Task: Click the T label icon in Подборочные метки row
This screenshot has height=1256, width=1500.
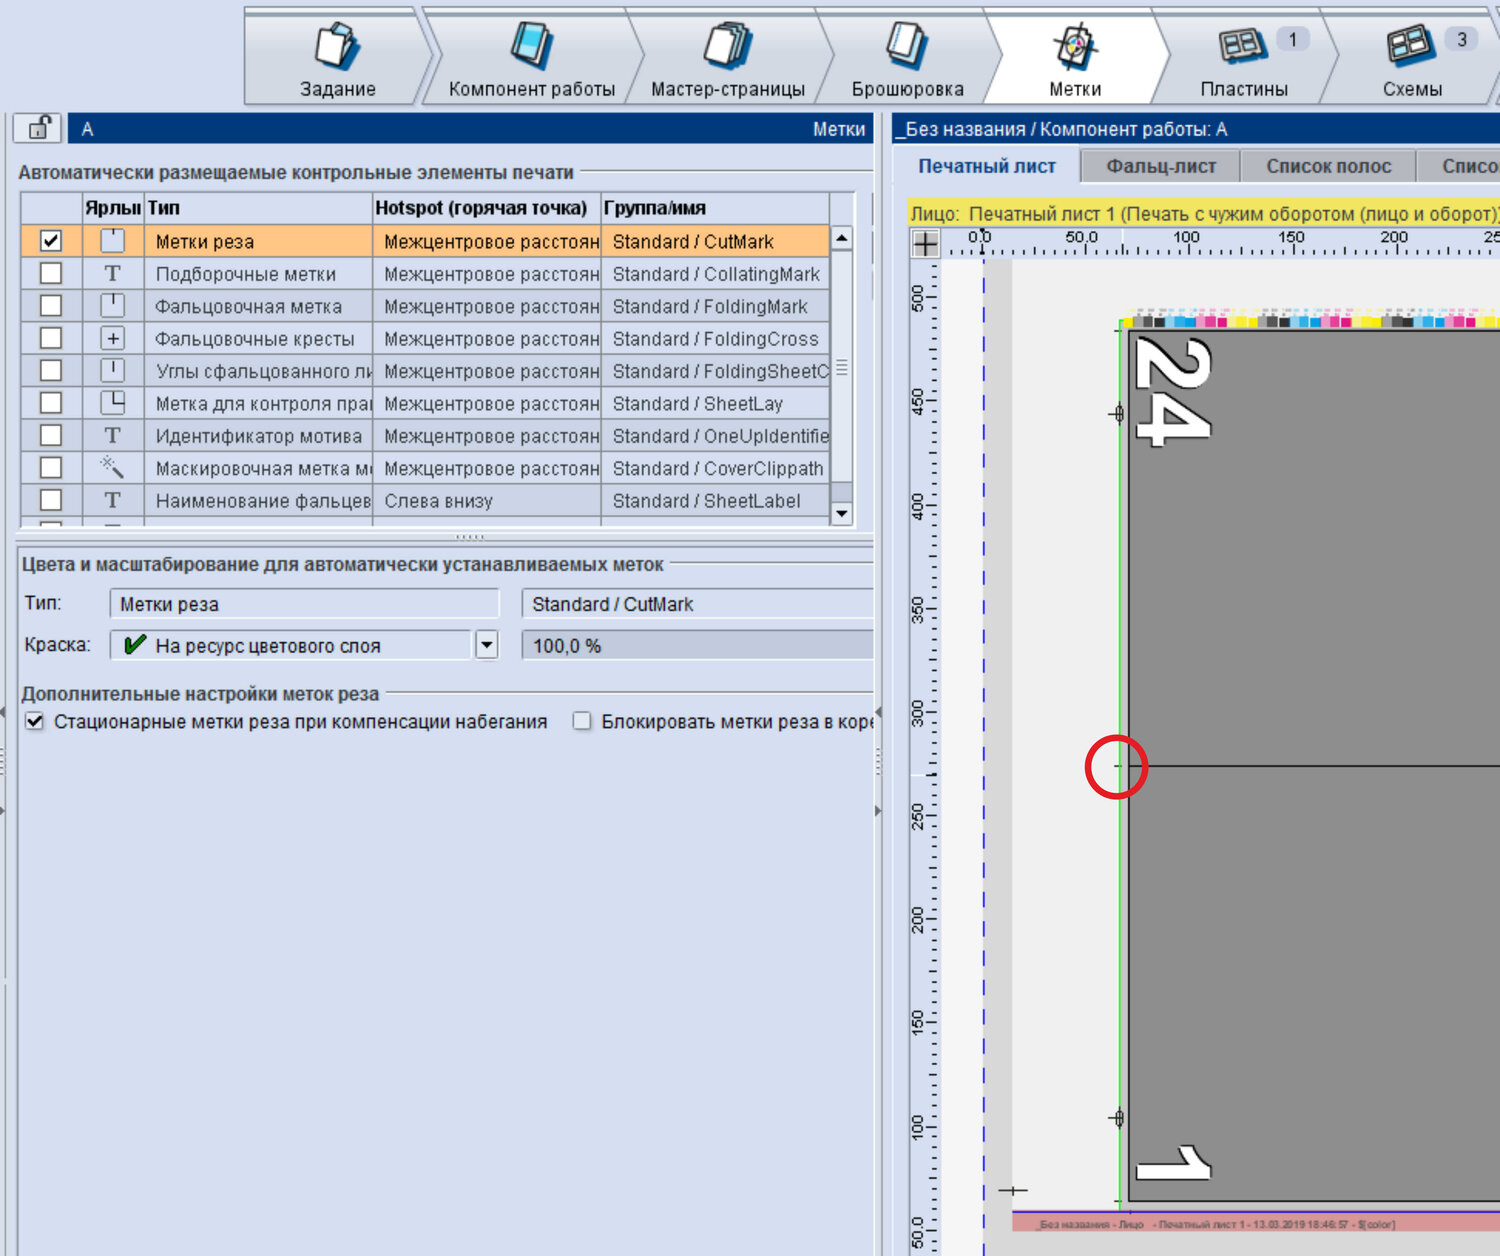Action: click(113, 274)
